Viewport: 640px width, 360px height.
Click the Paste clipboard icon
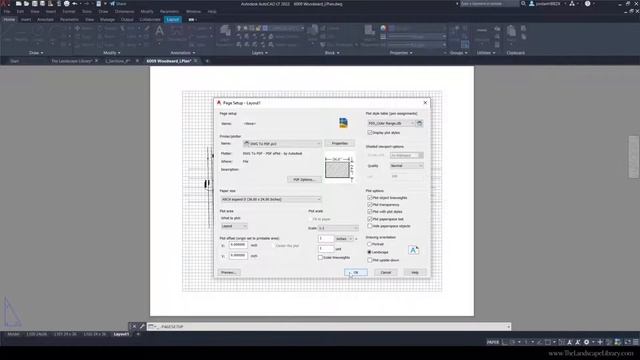(x=511, y=31)
